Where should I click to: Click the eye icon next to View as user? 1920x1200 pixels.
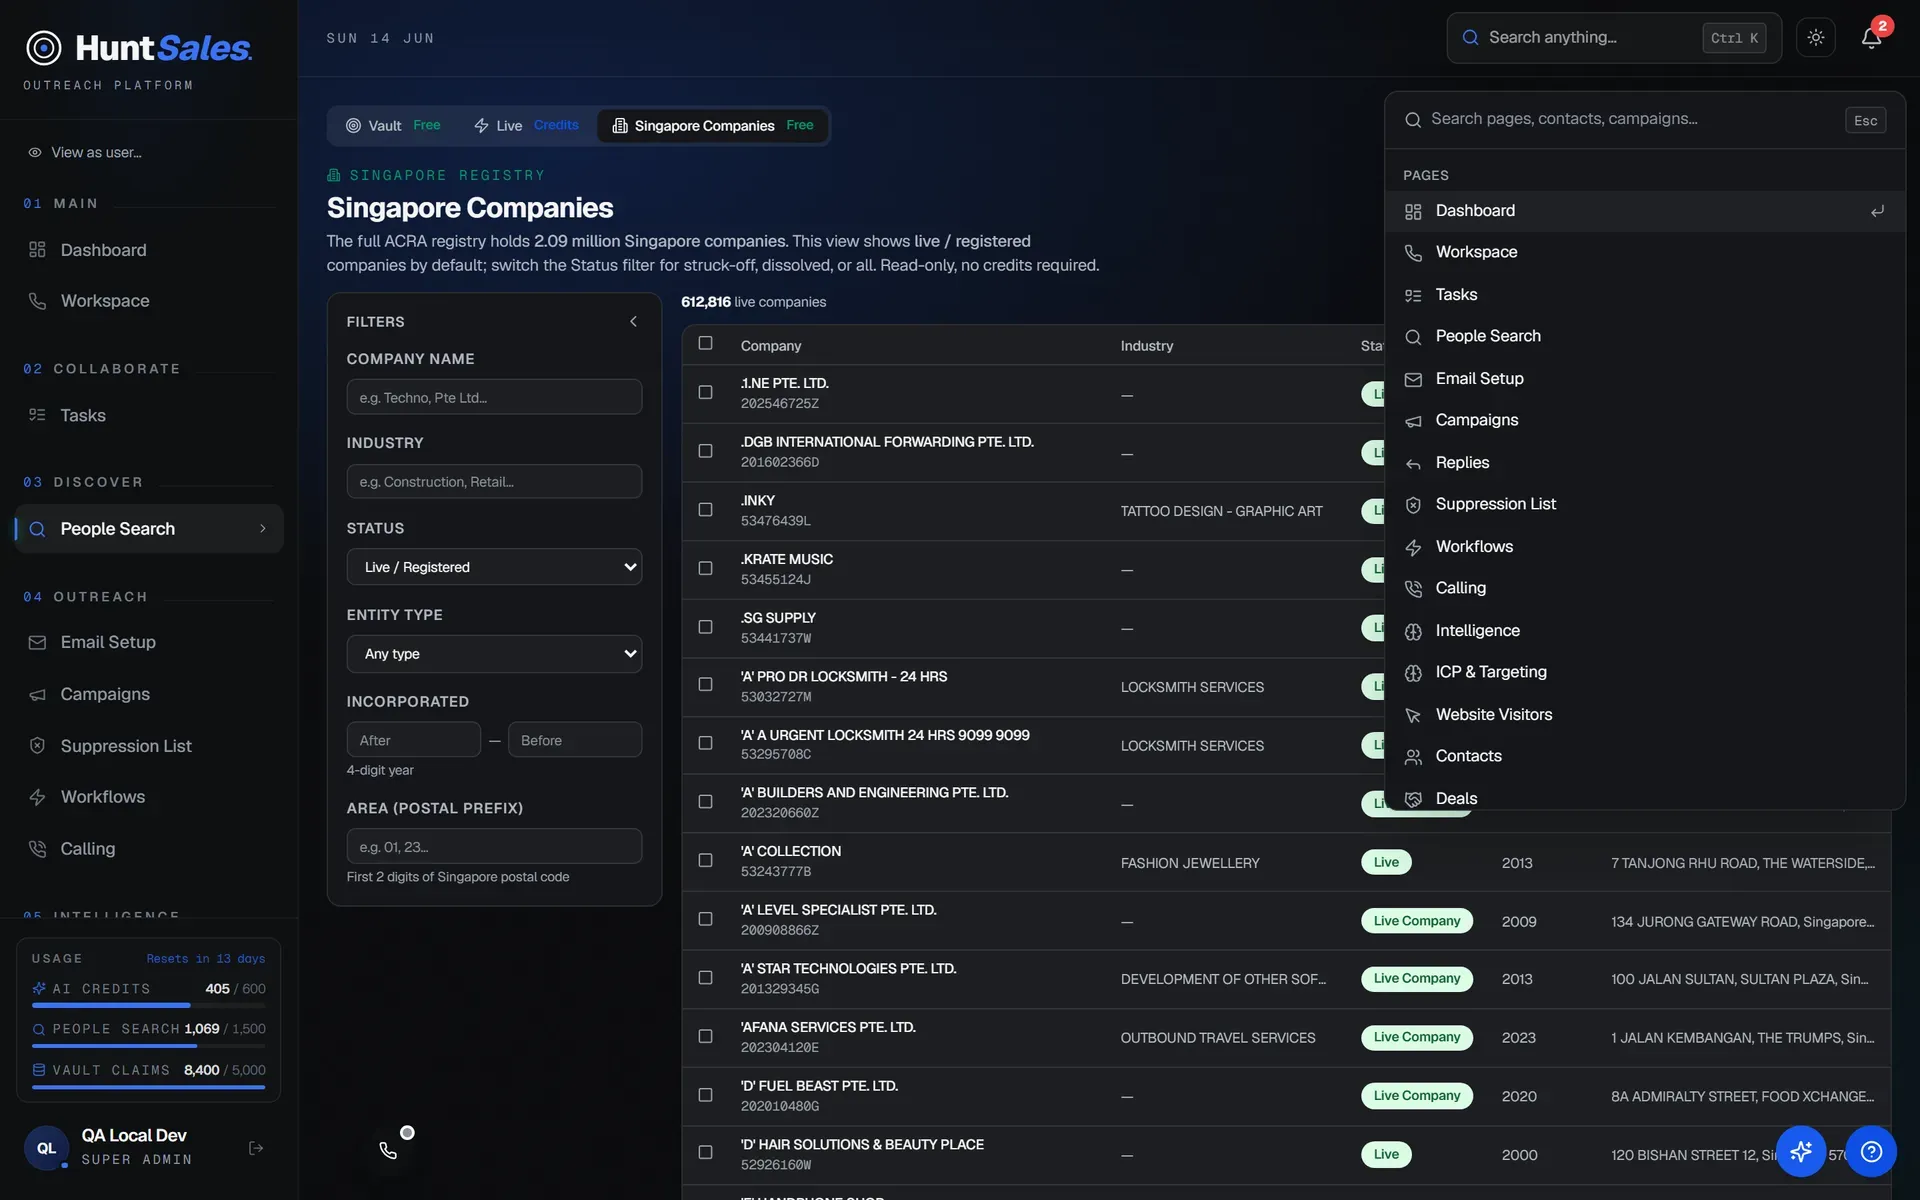(x=35, y=153)
